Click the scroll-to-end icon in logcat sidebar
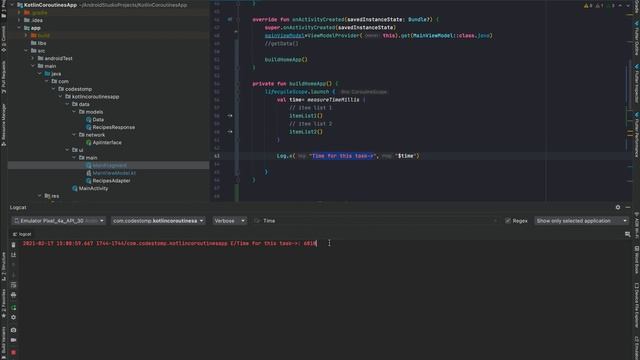The image size is (640, 360). click(13, 255)
